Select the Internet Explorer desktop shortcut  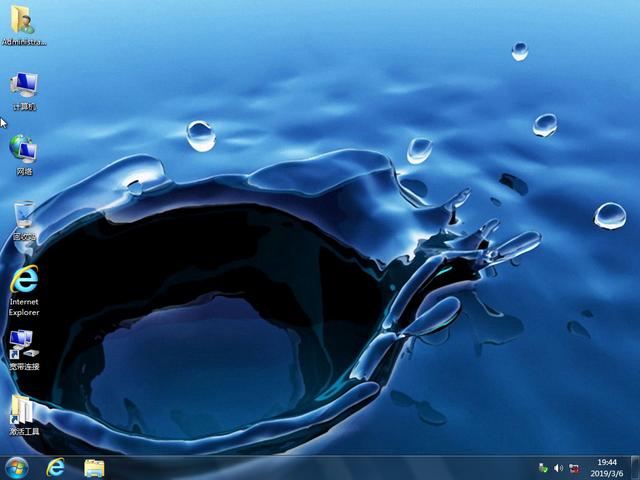pos(24,291)
